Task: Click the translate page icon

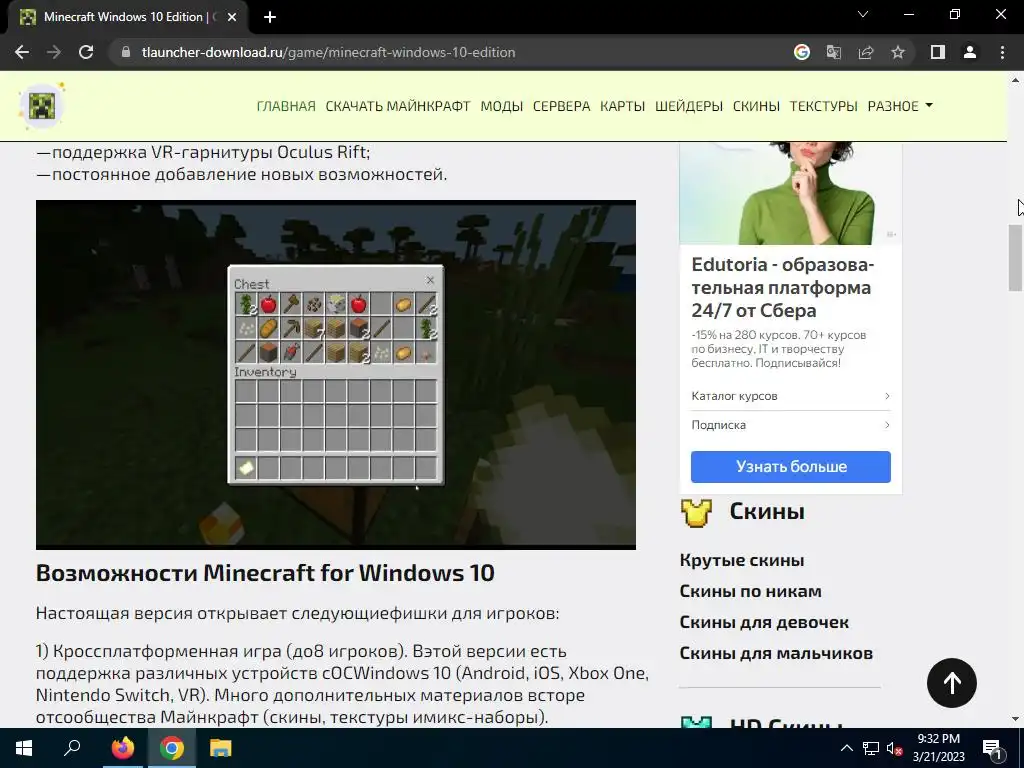Action: point(834,52)
